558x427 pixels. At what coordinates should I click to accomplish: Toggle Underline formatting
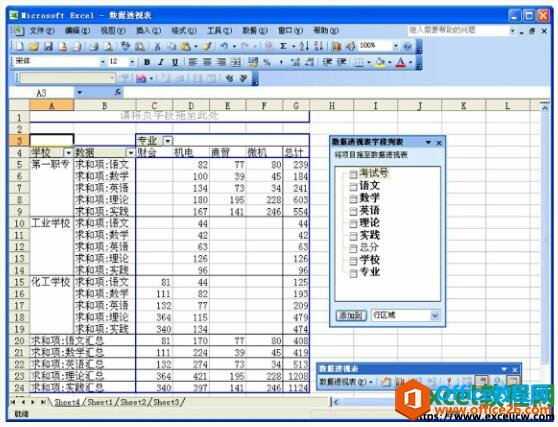[x=175, y=62]
